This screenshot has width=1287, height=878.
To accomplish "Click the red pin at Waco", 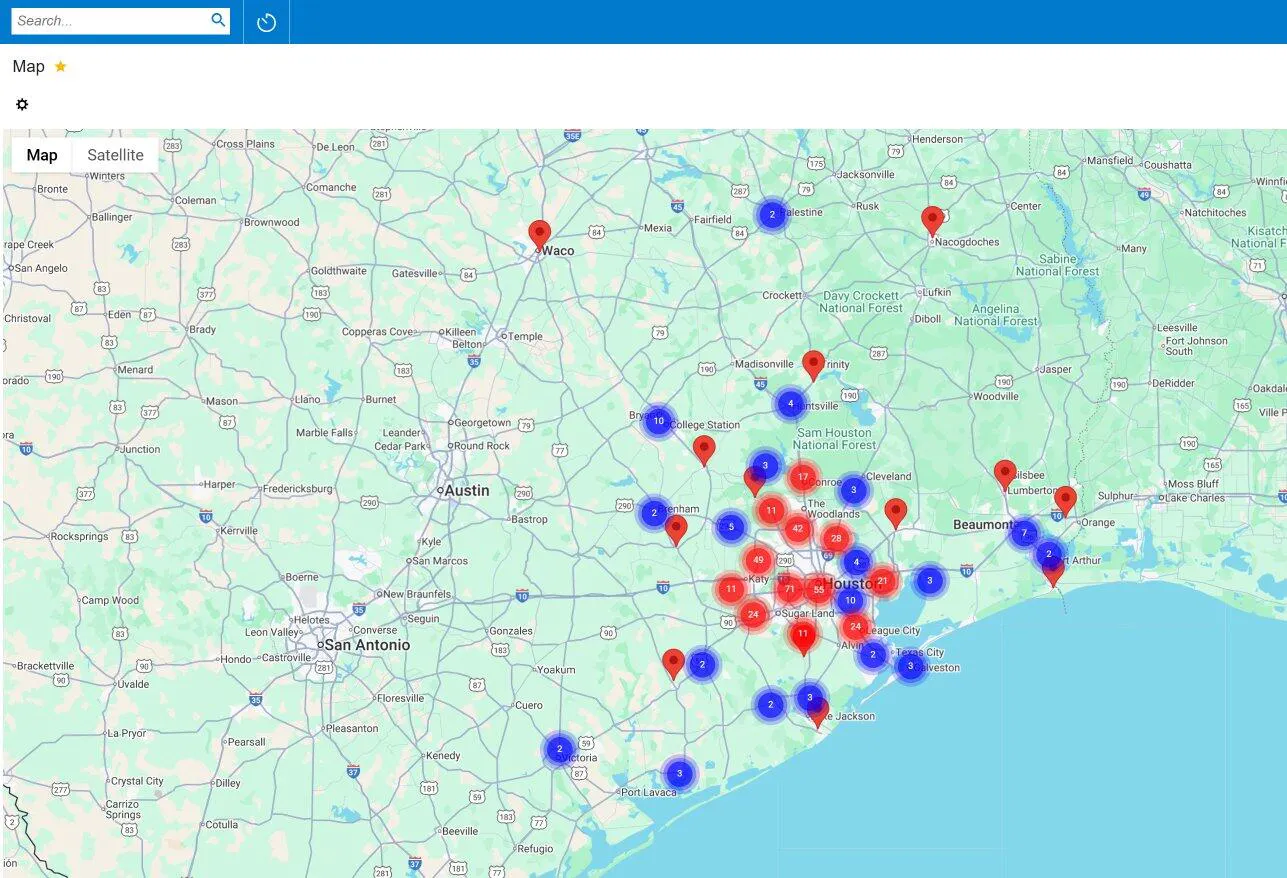I will (540, 235).
